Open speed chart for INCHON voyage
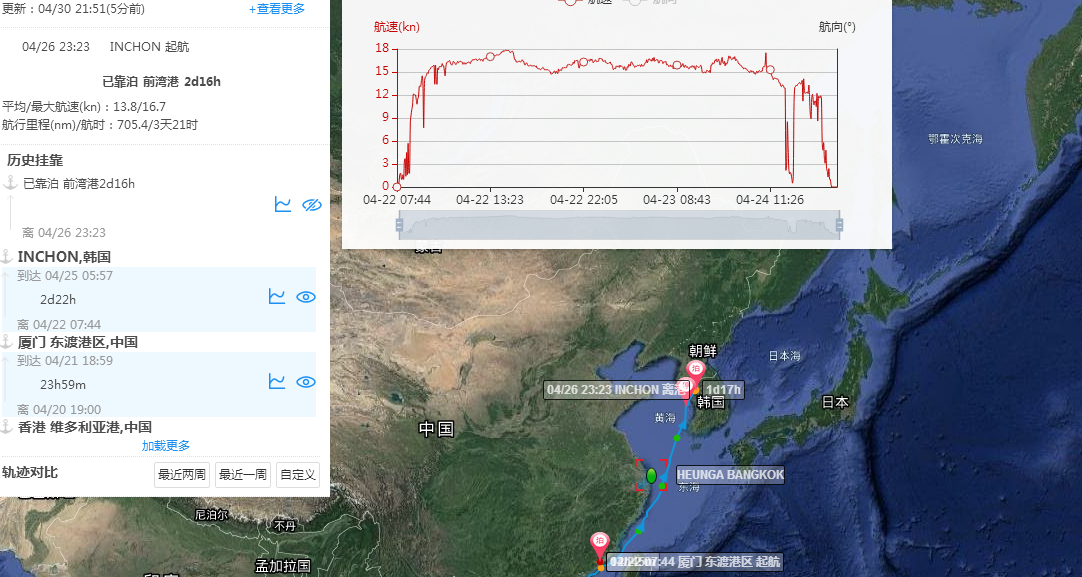This screenshot has height=577, width=1082. [277, 296]
